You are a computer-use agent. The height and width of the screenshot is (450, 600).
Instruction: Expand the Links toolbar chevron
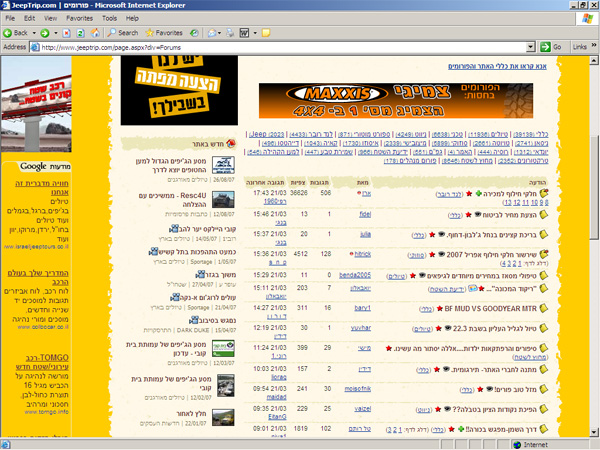(x=594, y=47)
